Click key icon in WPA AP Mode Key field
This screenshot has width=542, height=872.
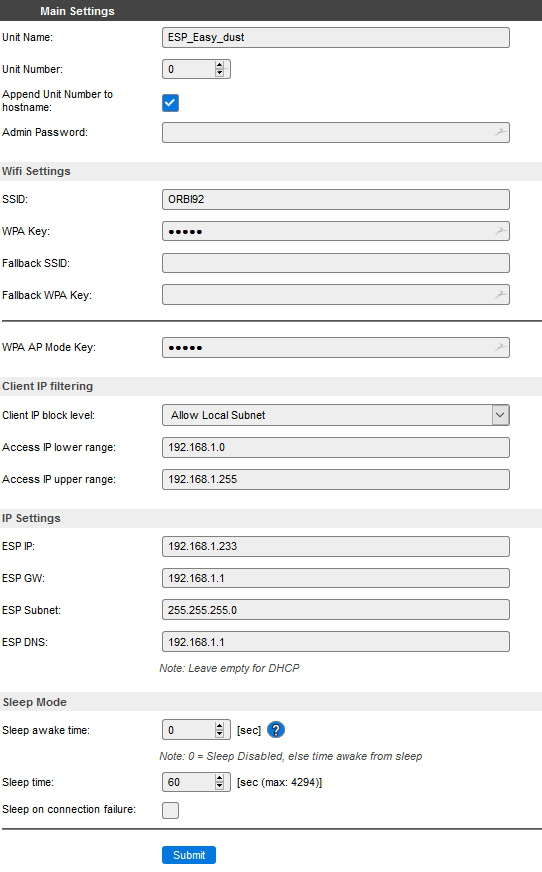501,348
